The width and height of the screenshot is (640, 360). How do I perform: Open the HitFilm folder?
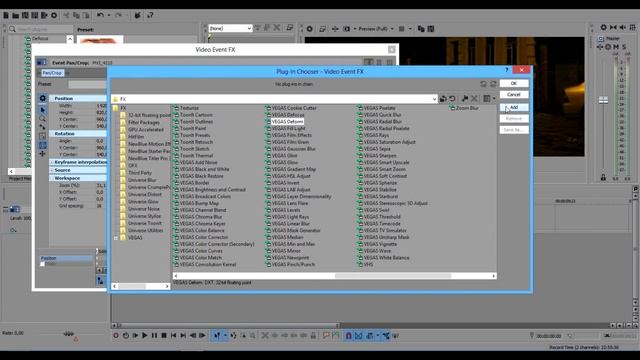[136, 137]
